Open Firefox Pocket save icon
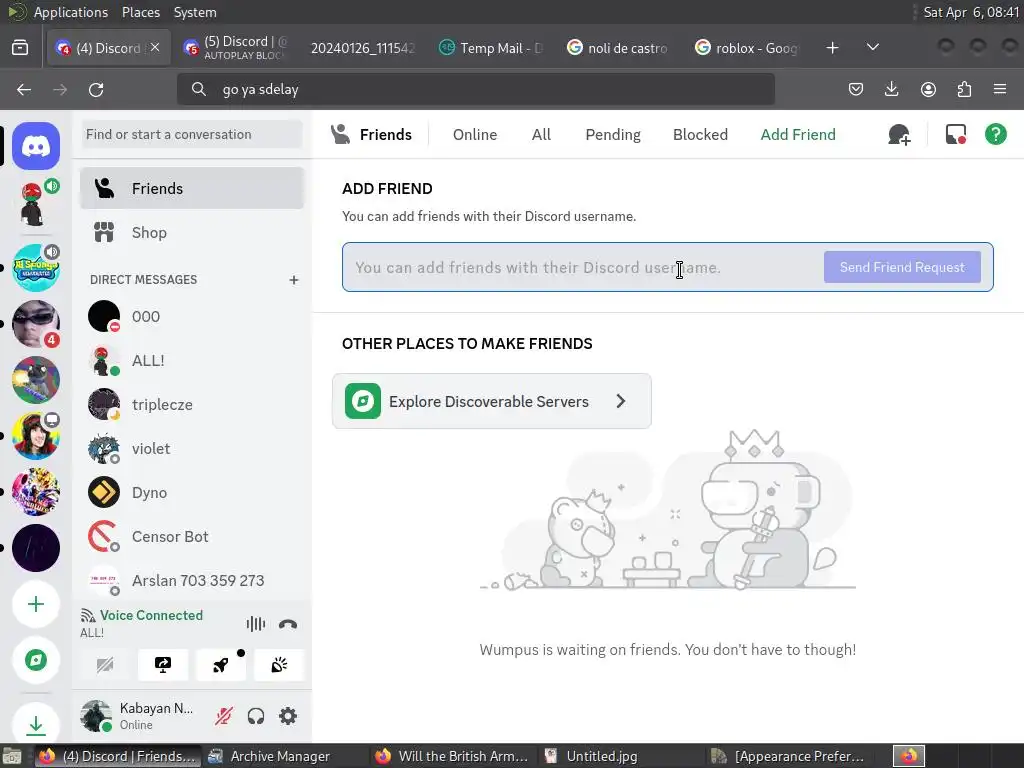 point(856,89)
